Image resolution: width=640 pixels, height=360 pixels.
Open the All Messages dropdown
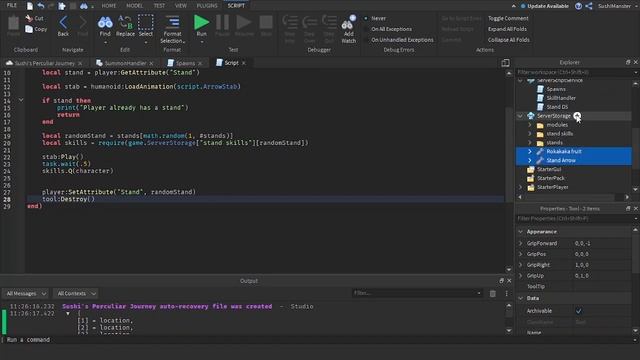[x=26, y=293]
